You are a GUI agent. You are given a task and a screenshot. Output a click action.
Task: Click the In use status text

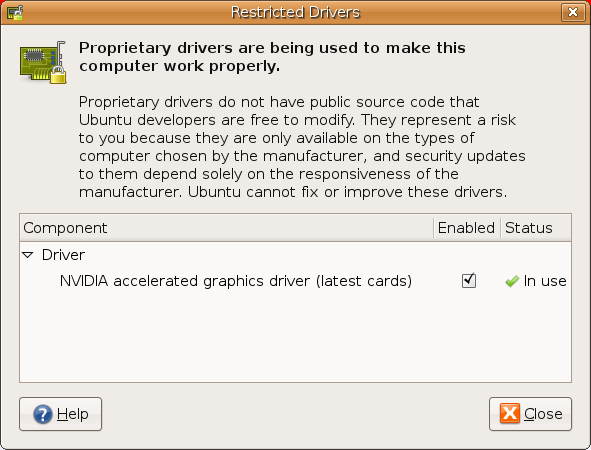[x=545, y=281]
